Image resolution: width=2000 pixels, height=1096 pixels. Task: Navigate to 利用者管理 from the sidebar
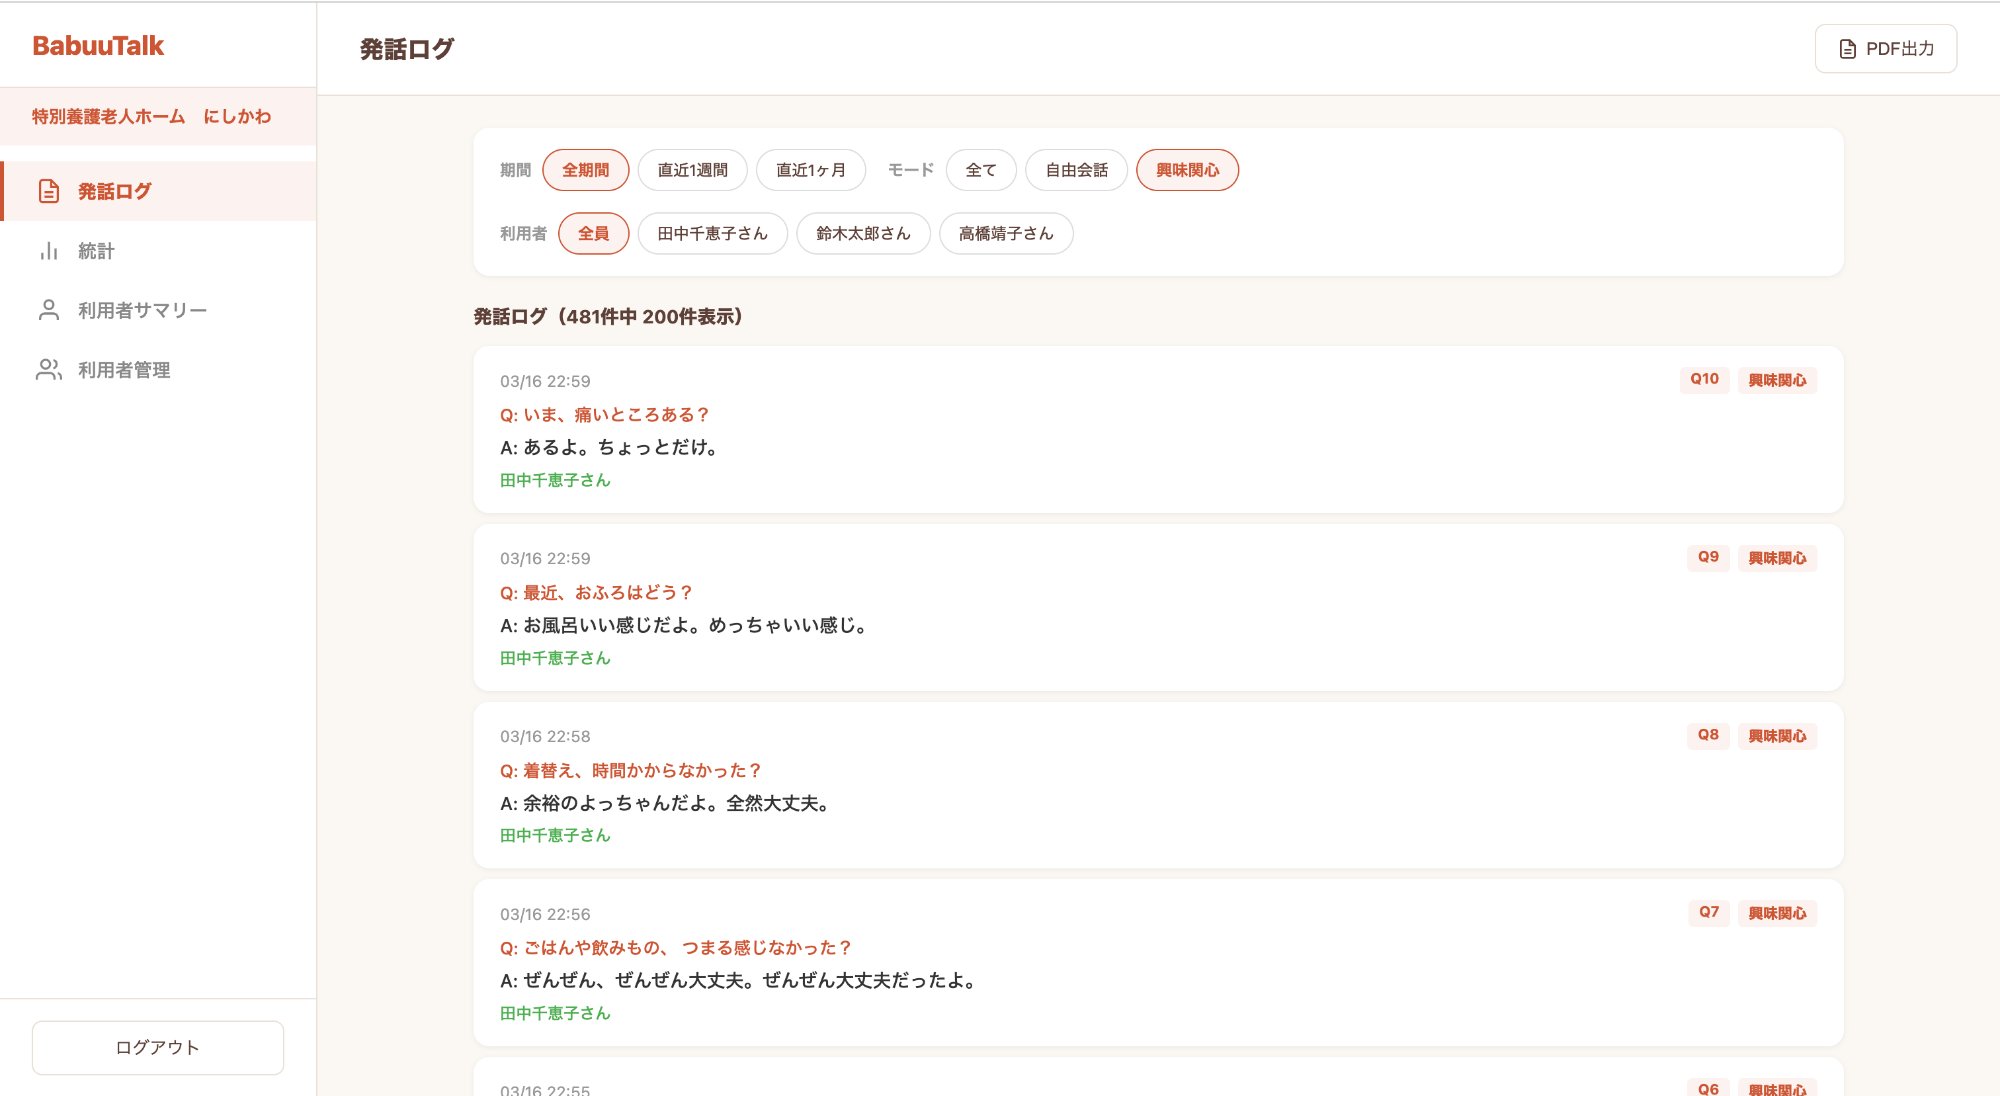122,370
